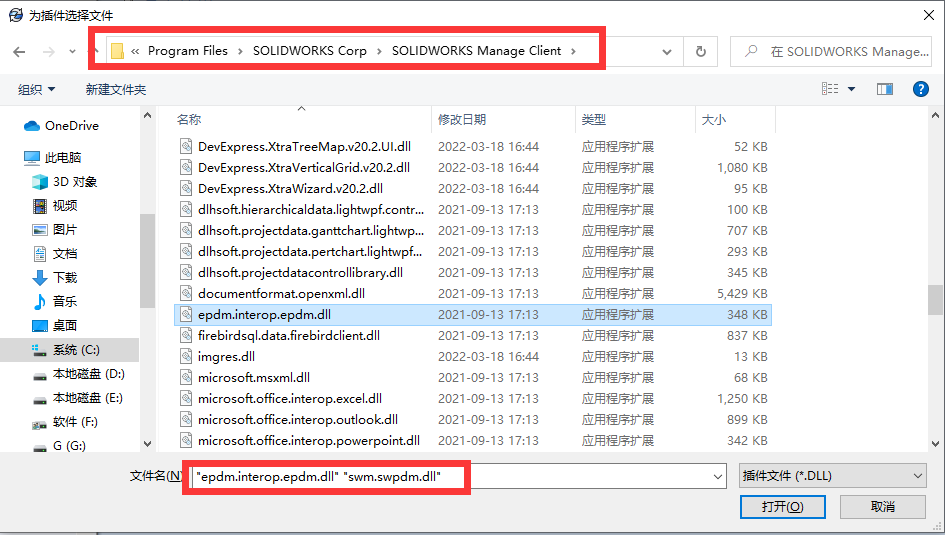Viewport: 945px width, 535px height.
Task: Open help with question mark icon
Action: 920,89
